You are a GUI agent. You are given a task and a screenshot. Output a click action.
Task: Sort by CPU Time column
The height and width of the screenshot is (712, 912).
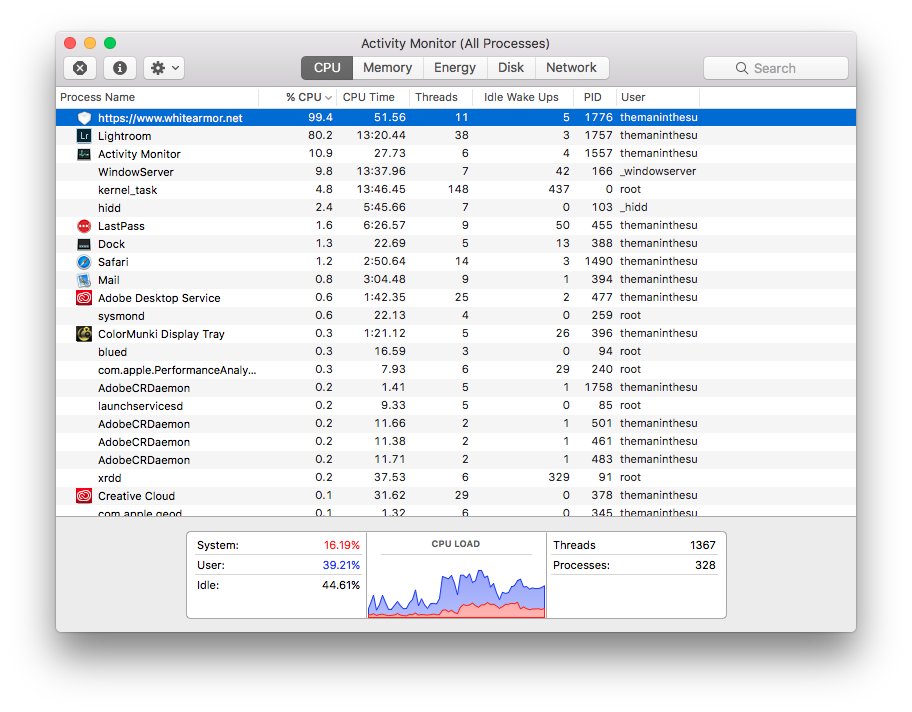[373, 97]
